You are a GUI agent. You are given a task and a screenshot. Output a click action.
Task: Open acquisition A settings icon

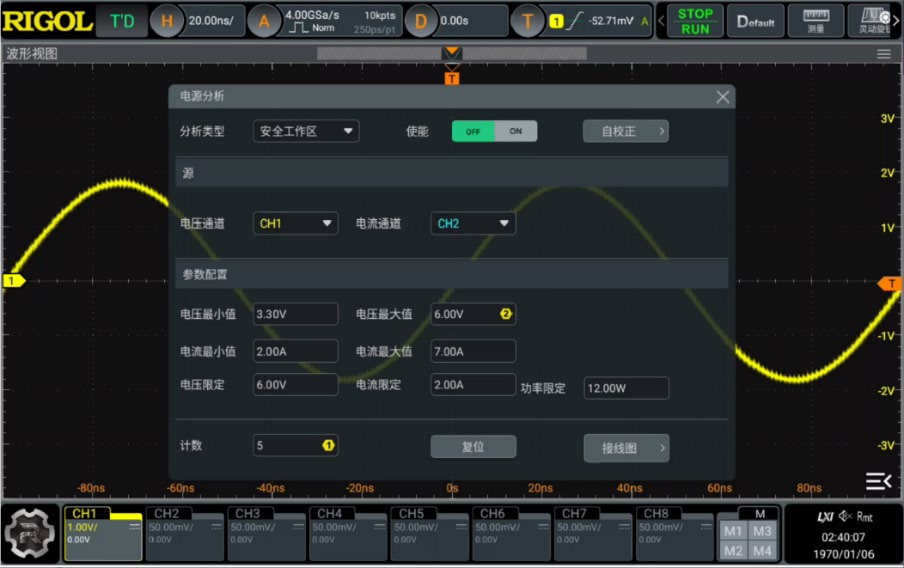pyautogui.click(x=263, y=21)
